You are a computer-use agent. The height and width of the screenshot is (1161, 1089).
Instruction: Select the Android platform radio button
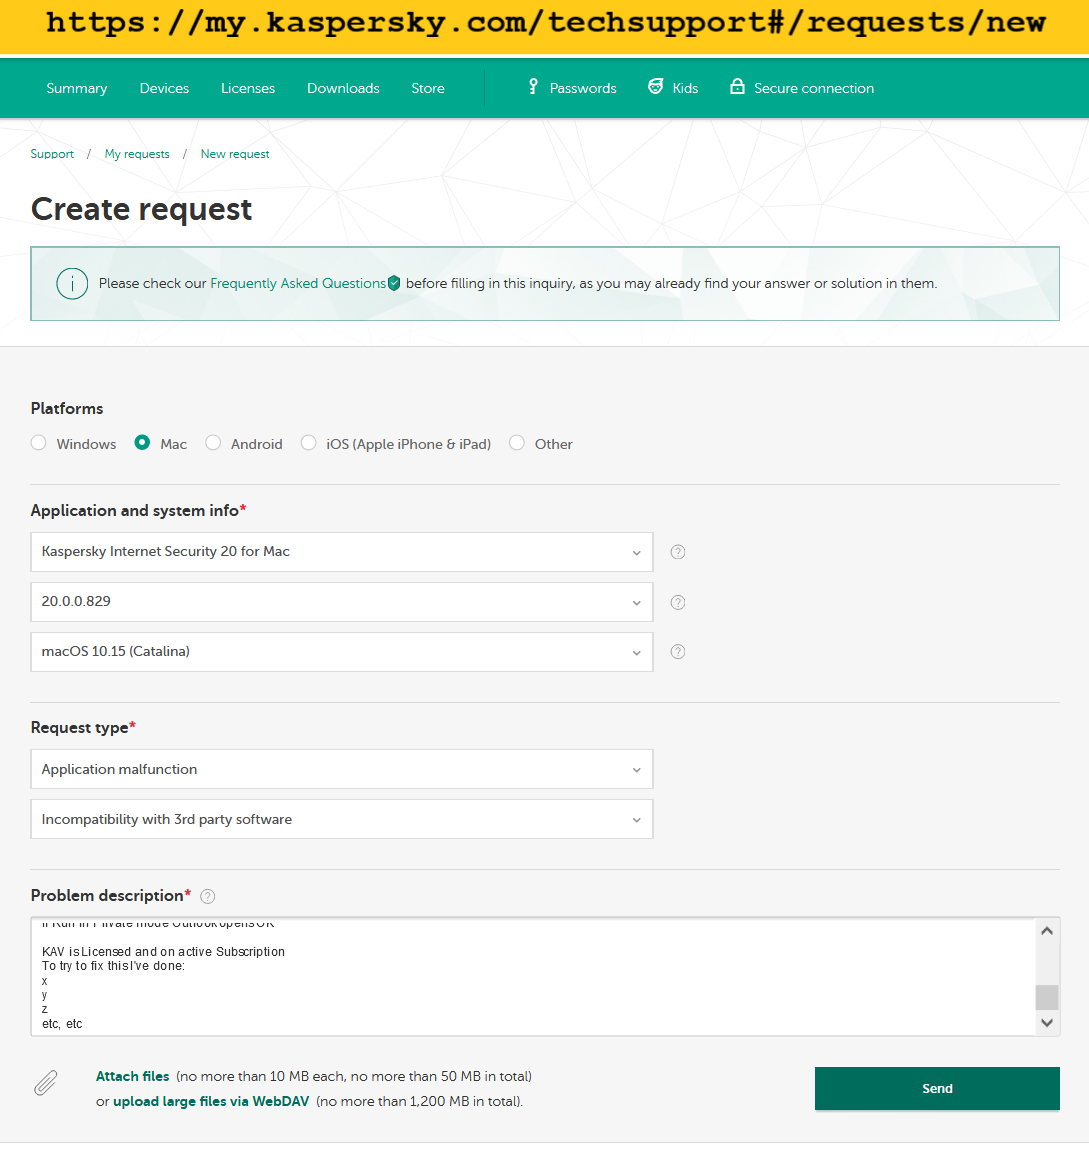tap(213, 443)
